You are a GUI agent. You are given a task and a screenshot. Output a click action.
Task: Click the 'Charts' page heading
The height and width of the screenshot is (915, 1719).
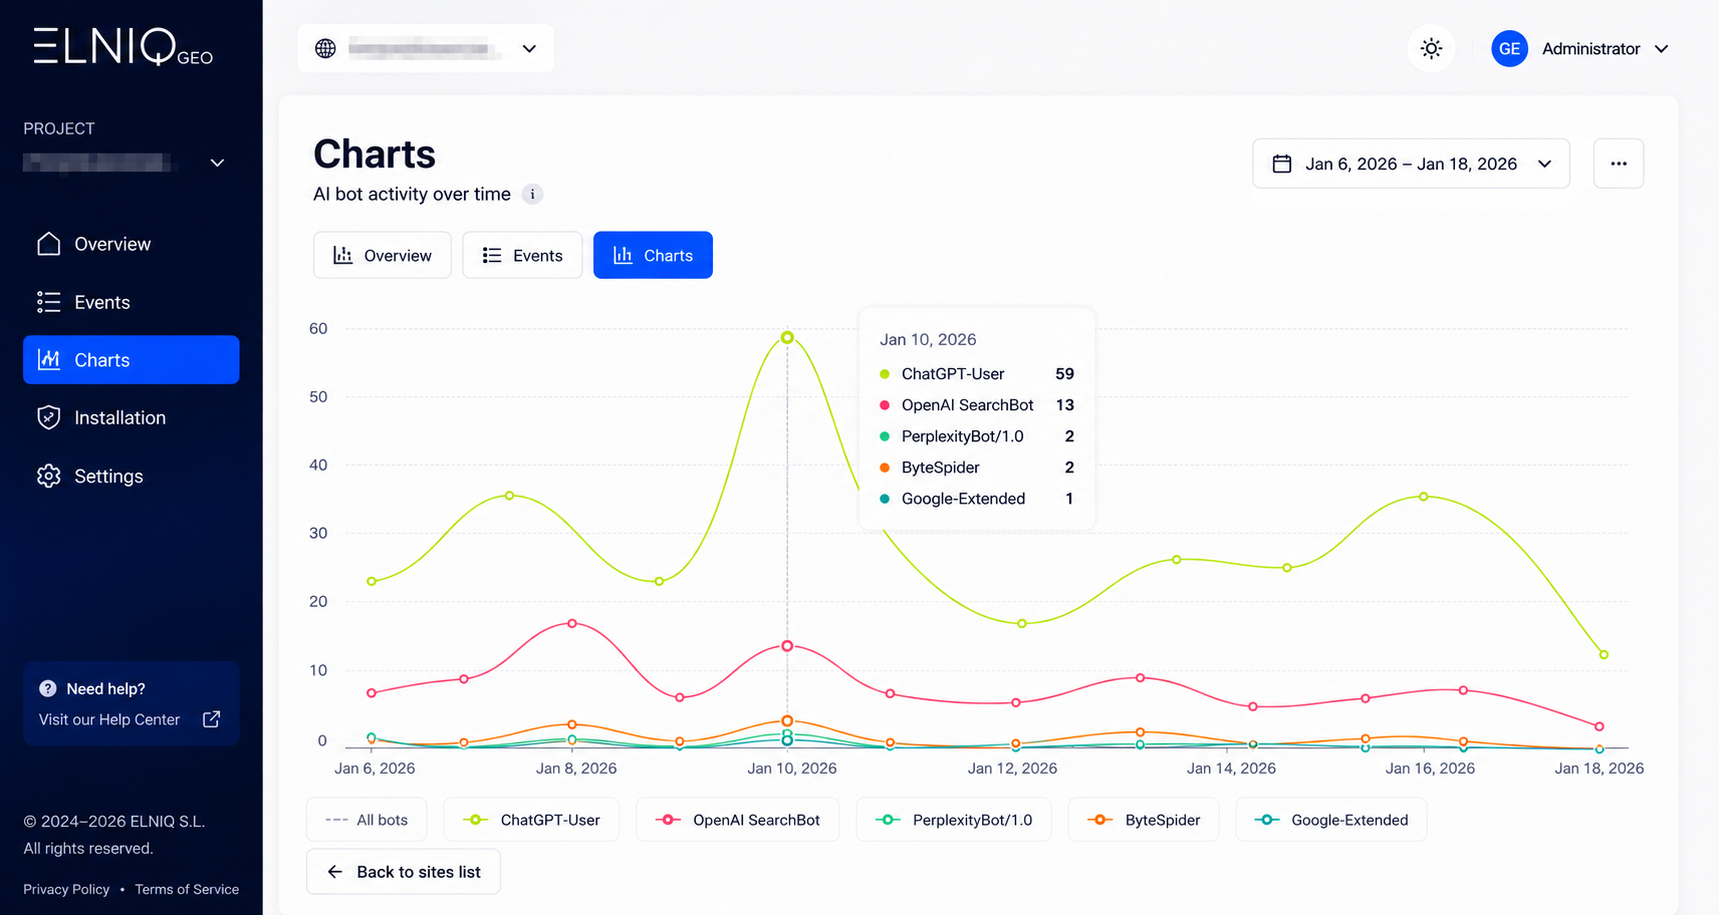point(375,154)
